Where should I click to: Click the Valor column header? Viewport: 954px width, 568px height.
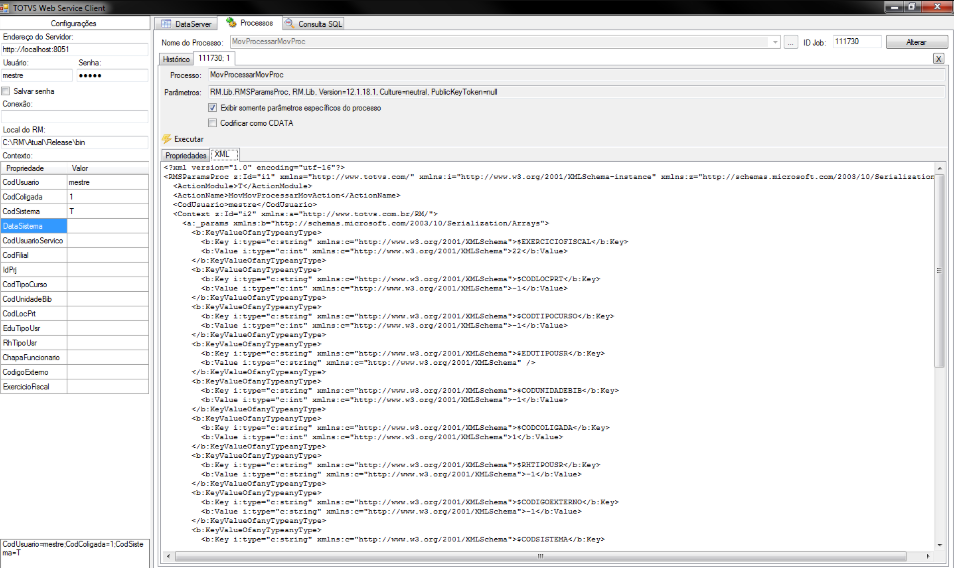[x=108, y=168]
